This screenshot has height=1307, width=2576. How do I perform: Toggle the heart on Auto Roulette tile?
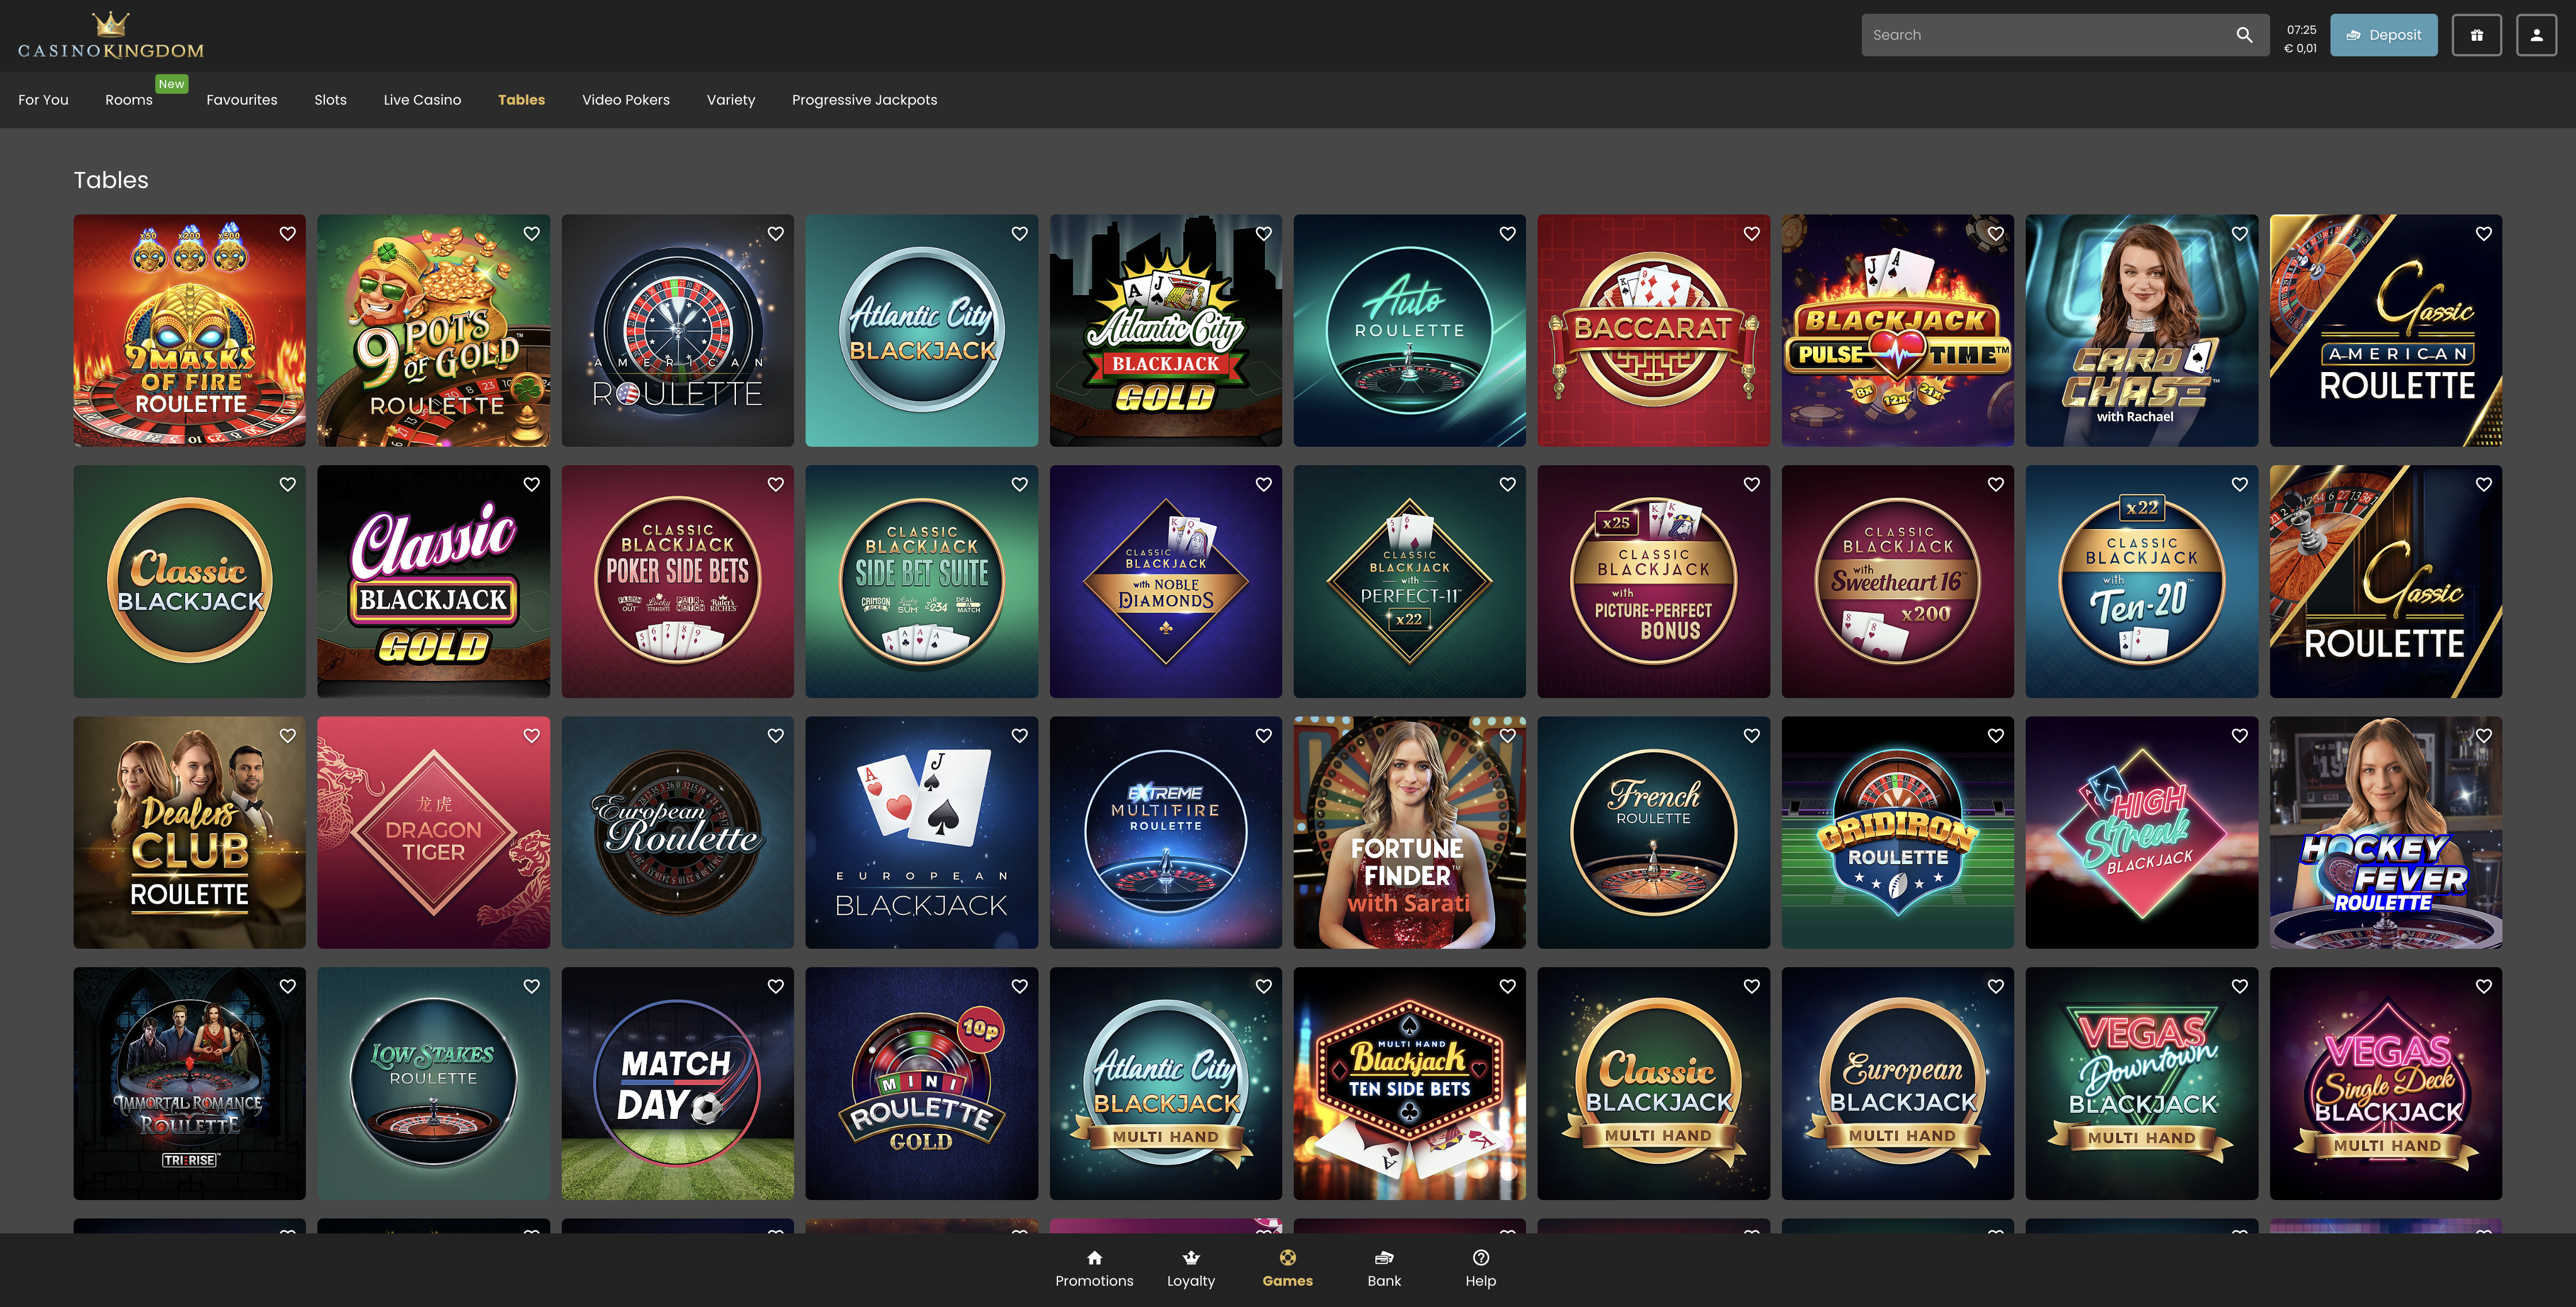tap(1508, 233)
